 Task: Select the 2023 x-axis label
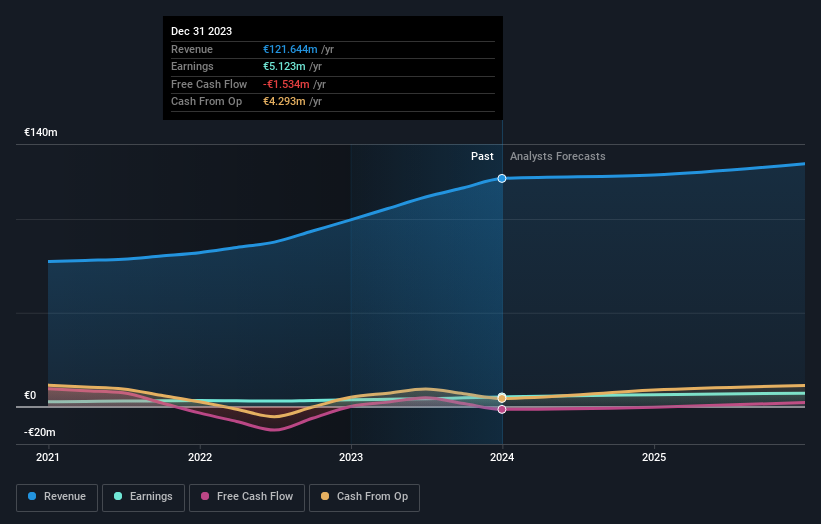[351, 458]
